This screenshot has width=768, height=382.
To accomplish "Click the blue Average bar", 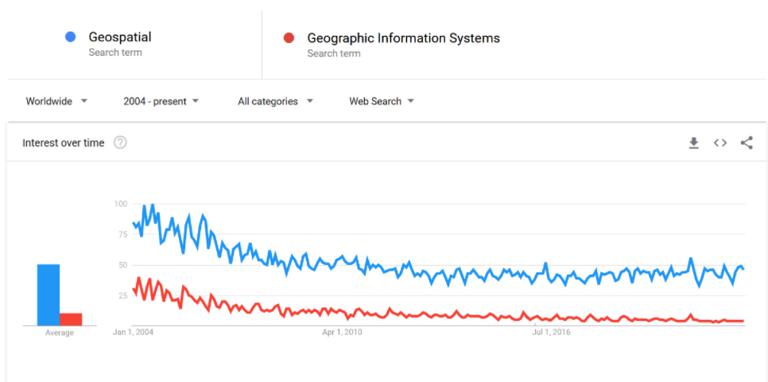I will pyautogui.click(x=48, y=295).
